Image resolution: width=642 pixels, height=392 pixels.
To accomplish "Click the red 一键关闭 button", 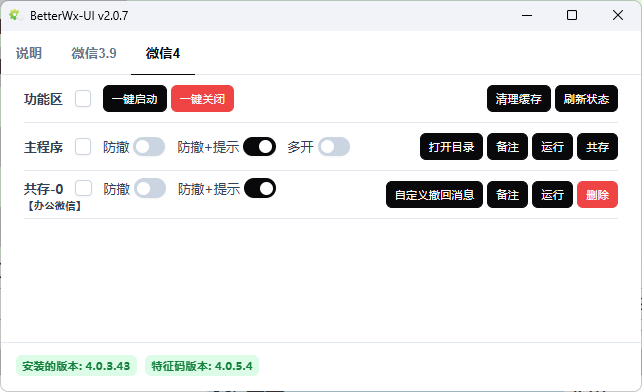I will tap(202, 99).
